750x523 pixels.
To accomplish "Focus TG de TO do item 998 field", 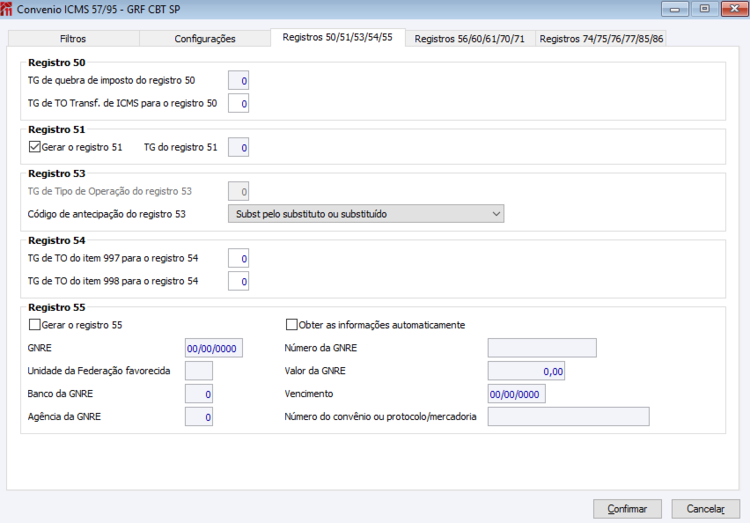I will click(238, 281).
